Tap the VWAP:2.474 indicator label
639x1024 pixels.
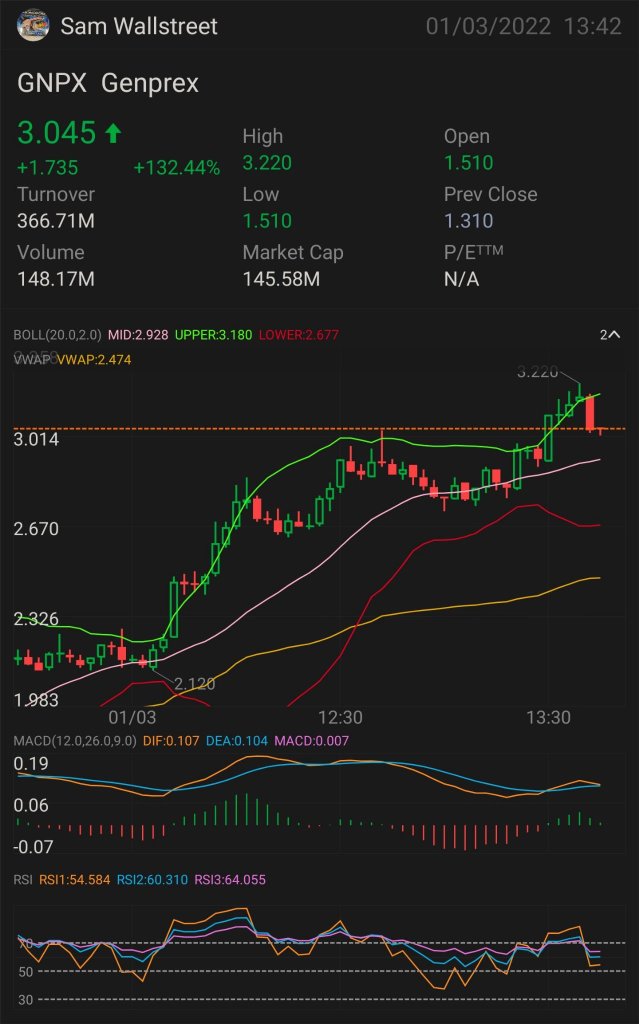[94, 359]
